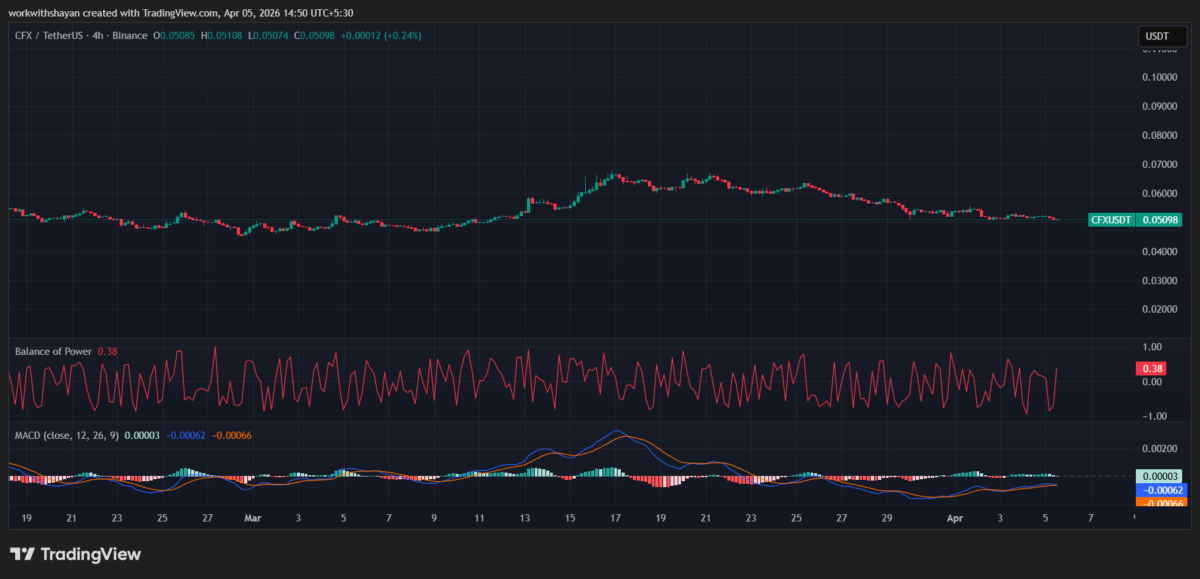Click the Apr label on the time axis
The image size is (1200, 579).
point(954,518)
